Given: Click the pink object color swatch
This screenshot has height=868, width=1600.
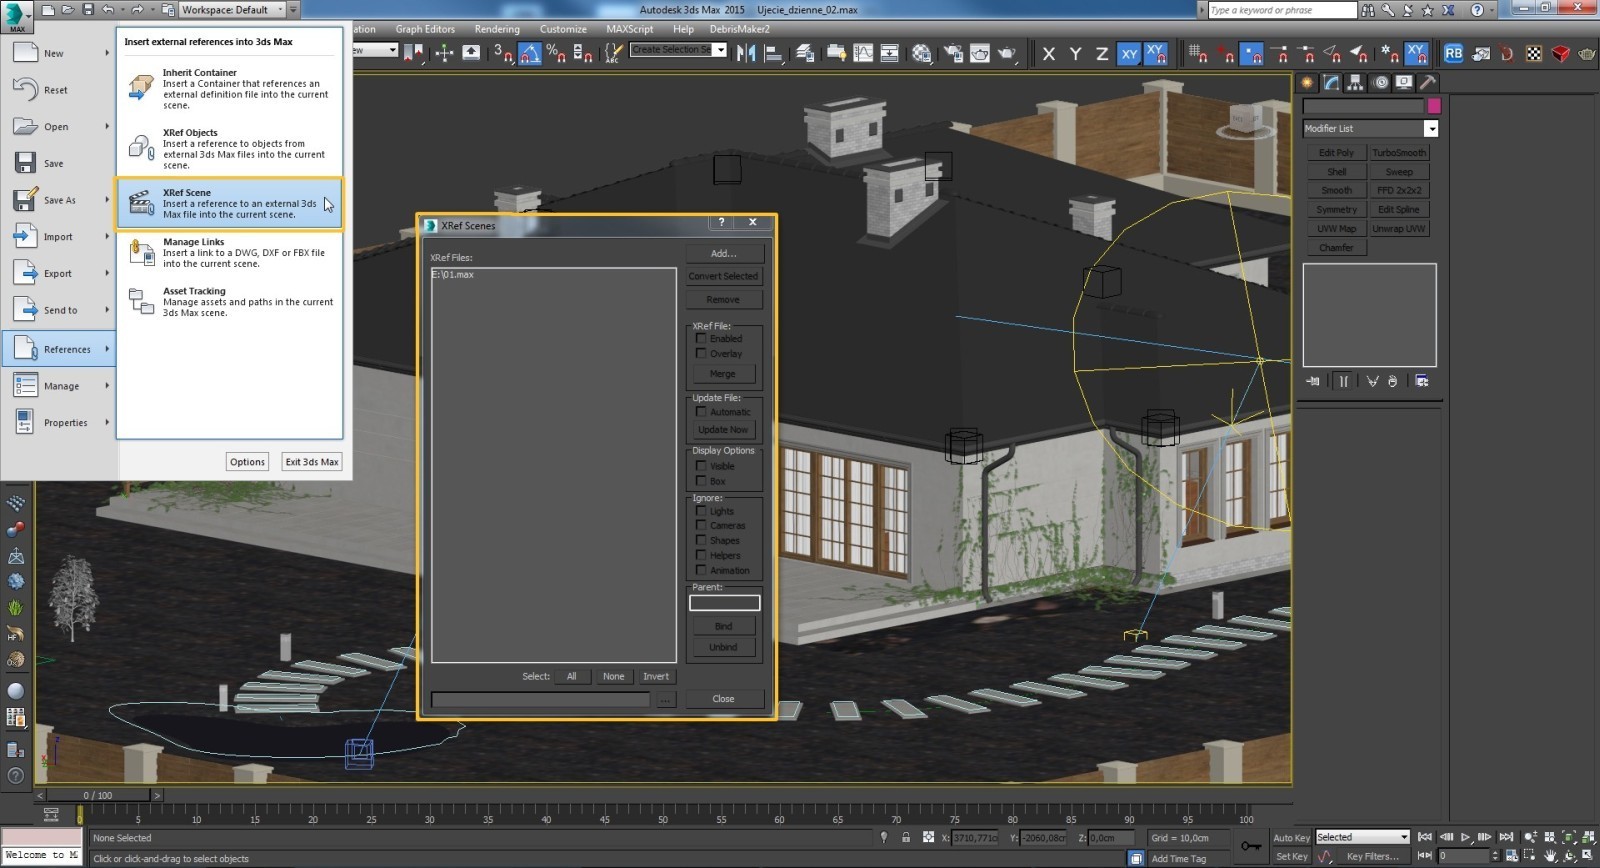Looking at the screenshot, I should (1433, 106).
